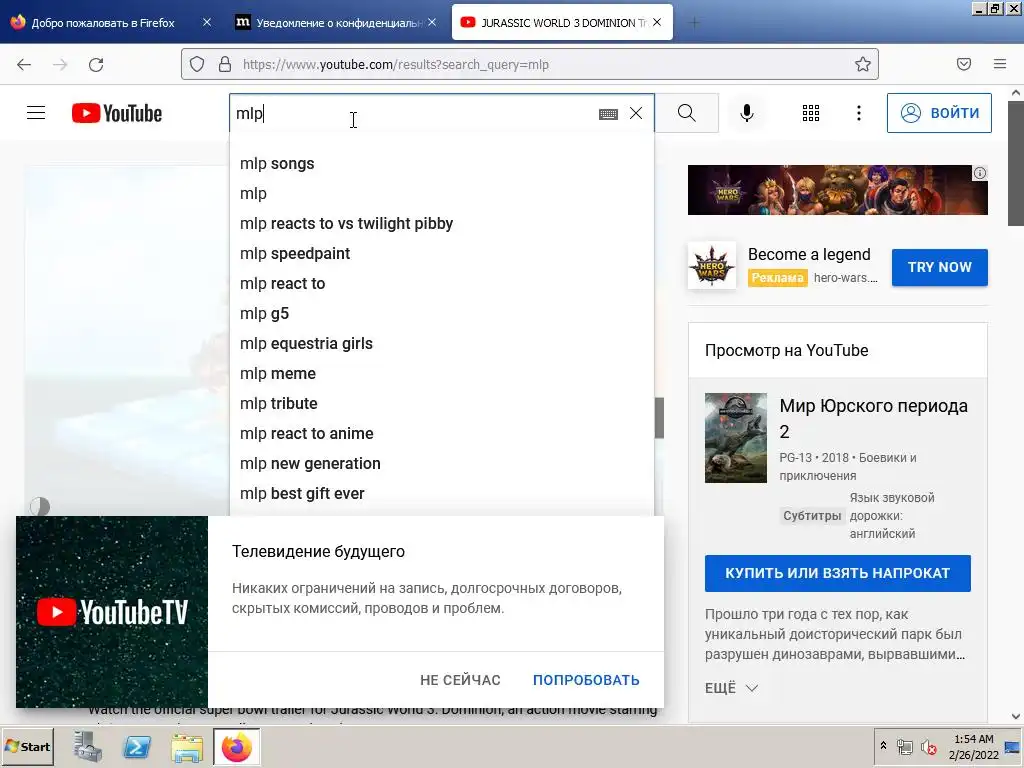Open the Windows Start button
This screenshot has height=768, width=1024.
[27, 746]
